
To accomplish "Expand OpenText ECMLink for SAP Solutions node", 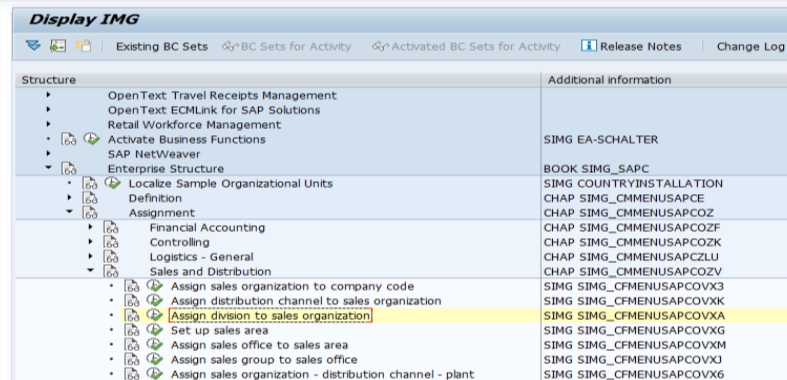I will 48,109.
